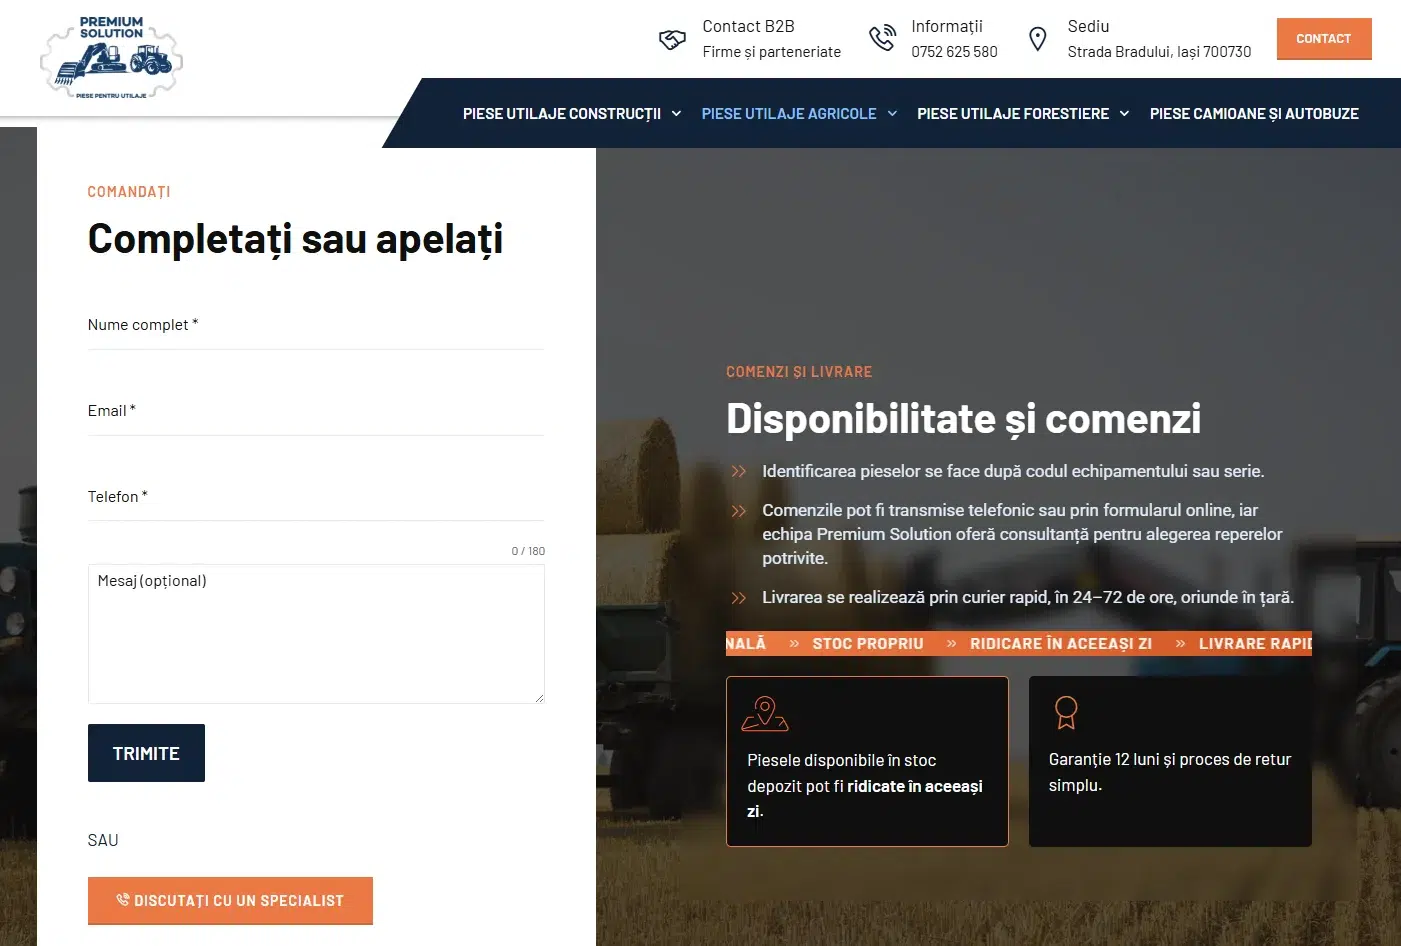Click Disponibilitate și comenzi heading

pyautogui.click(x=963, y=419)
